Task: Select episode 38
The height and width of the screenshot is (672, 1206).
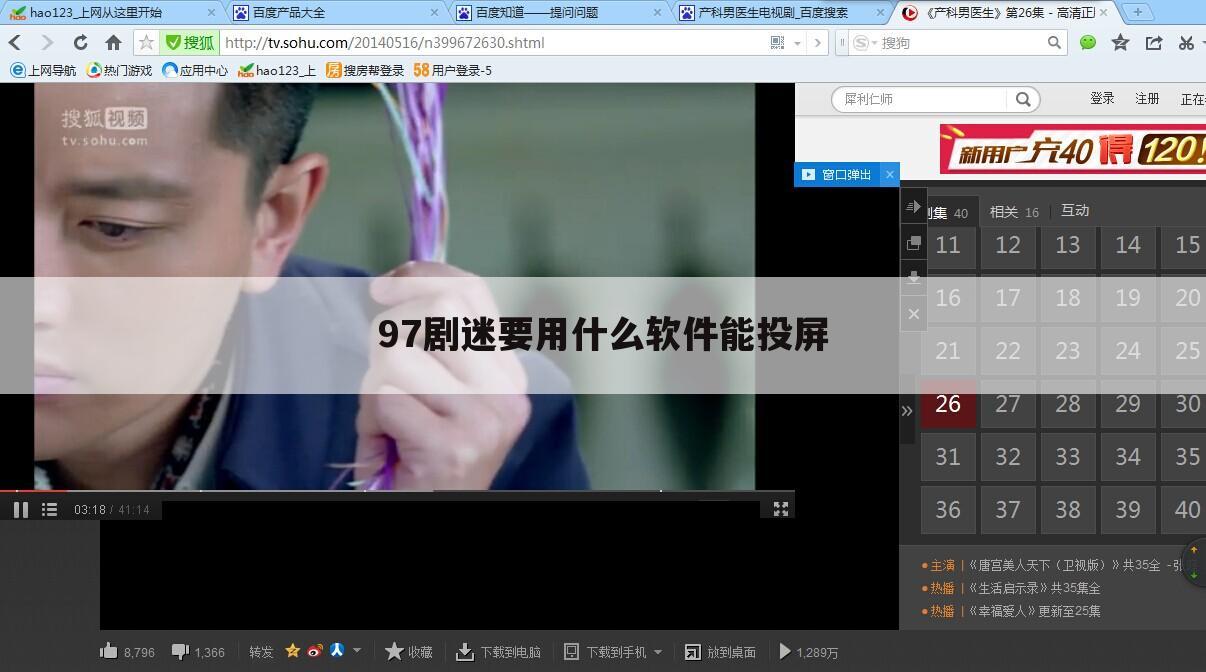Action: coord(1068,510)
